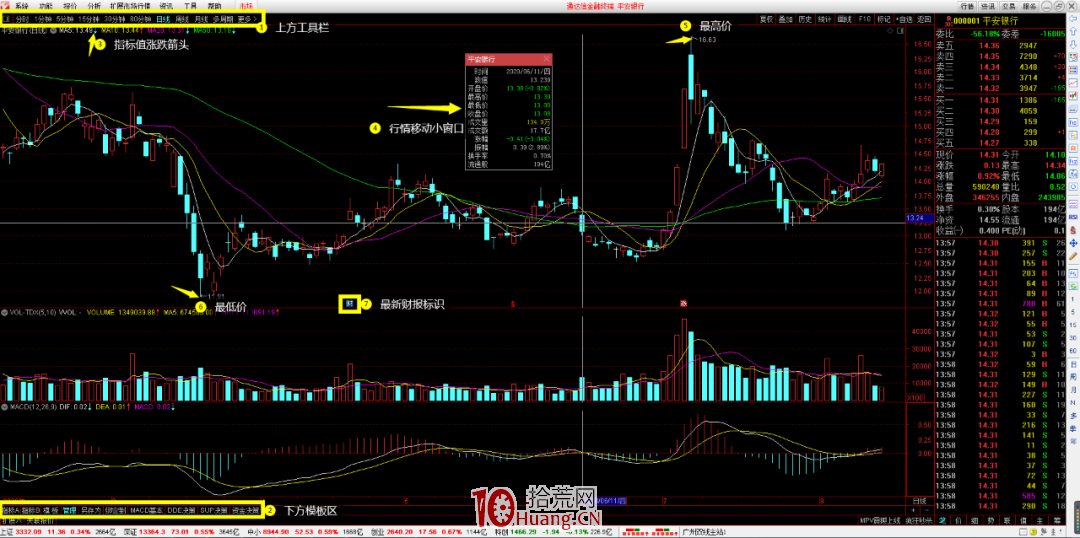Open the 分析 menu
Image resolution: width=1080 pixels, height=538 pixels.
[94, 6]
